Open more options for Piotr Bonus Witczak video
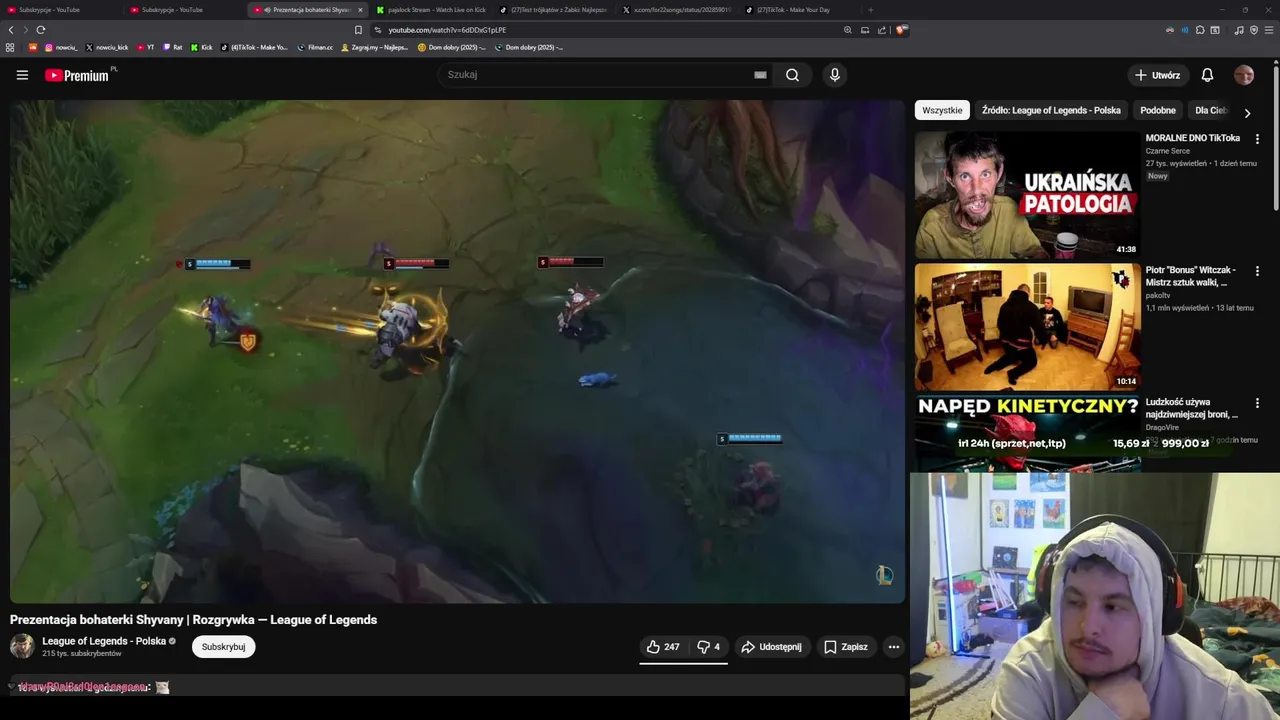The width and height of the screenshot is (1280, 720). [1257, 271]
